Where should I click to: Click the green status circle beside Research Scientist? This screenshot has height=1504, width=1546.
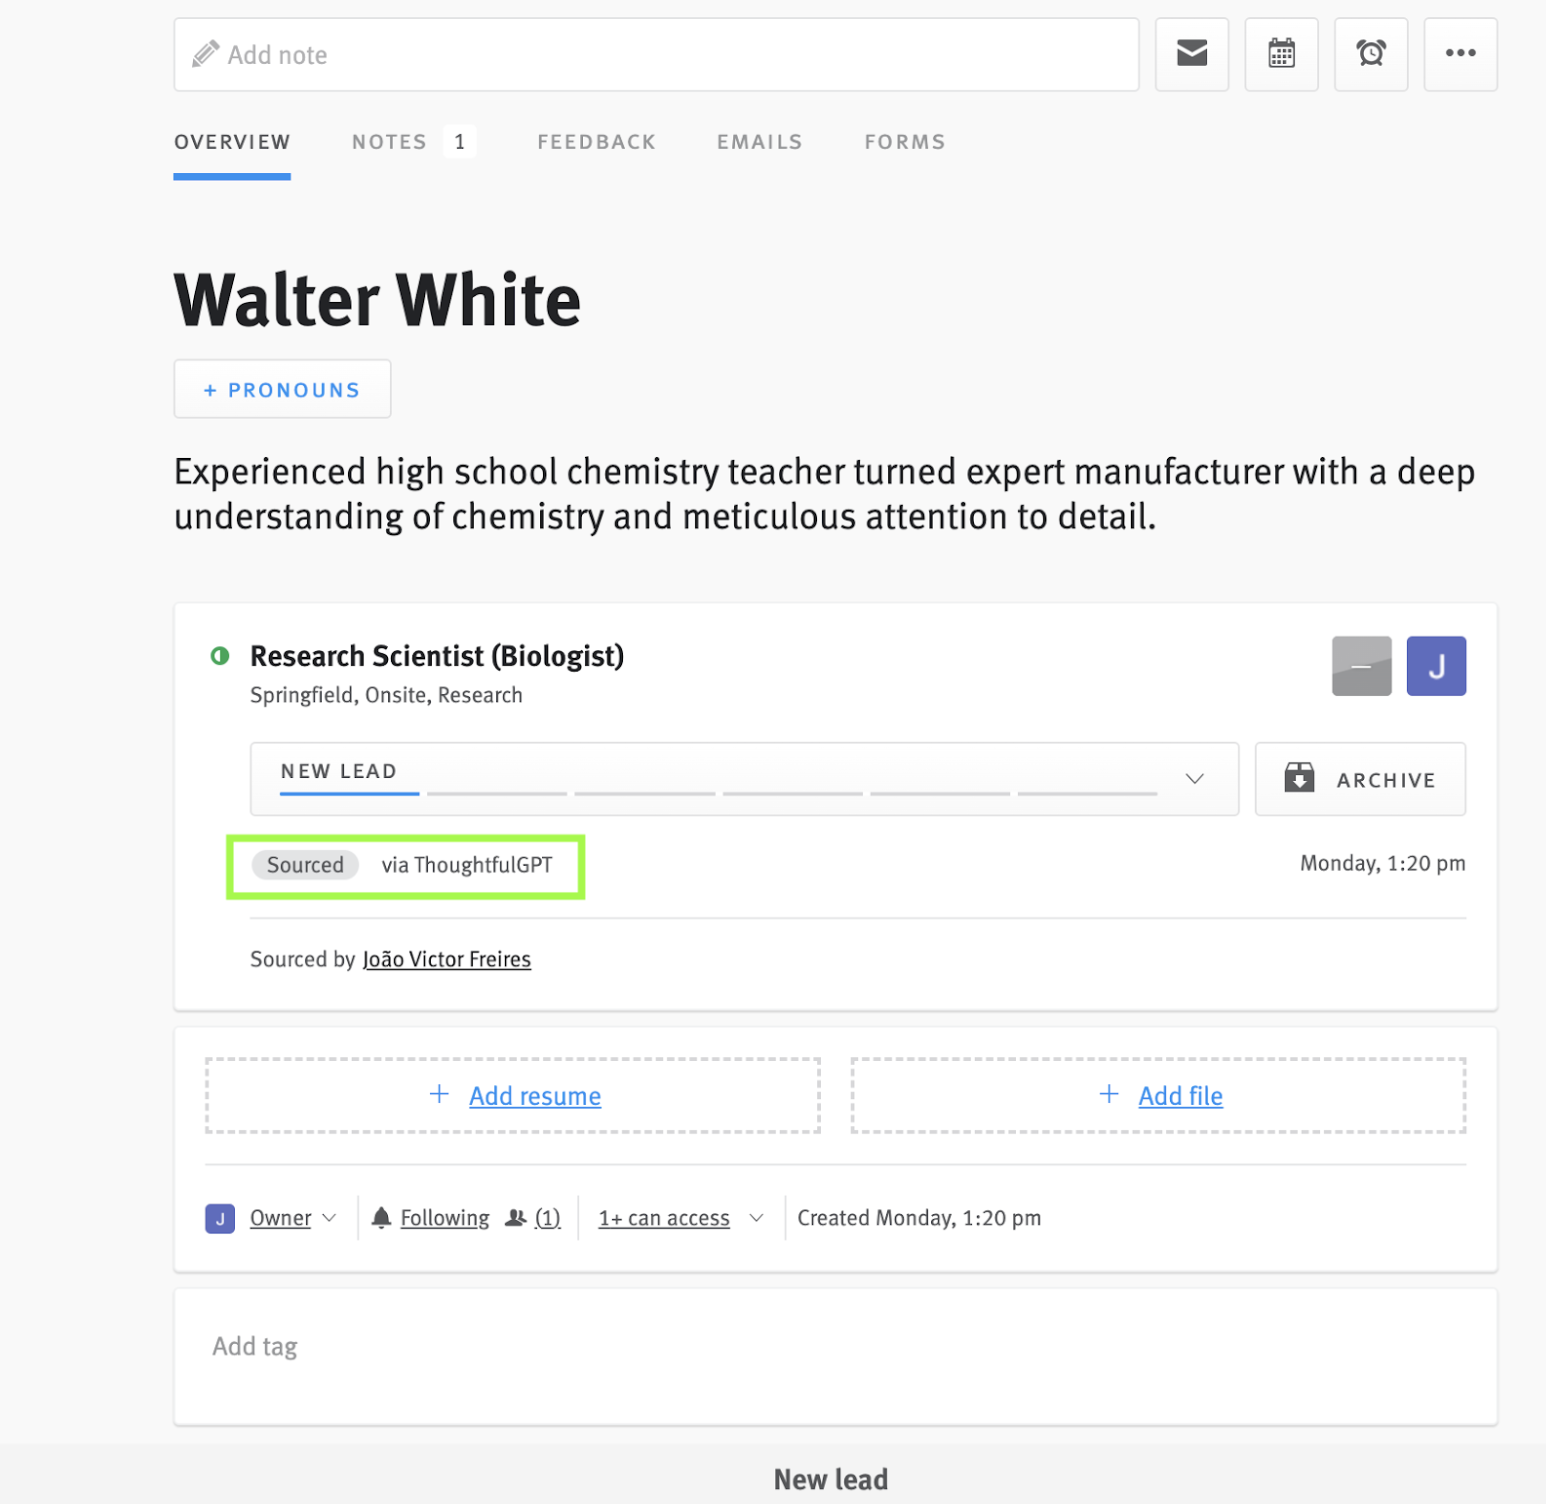coord(220,656)
